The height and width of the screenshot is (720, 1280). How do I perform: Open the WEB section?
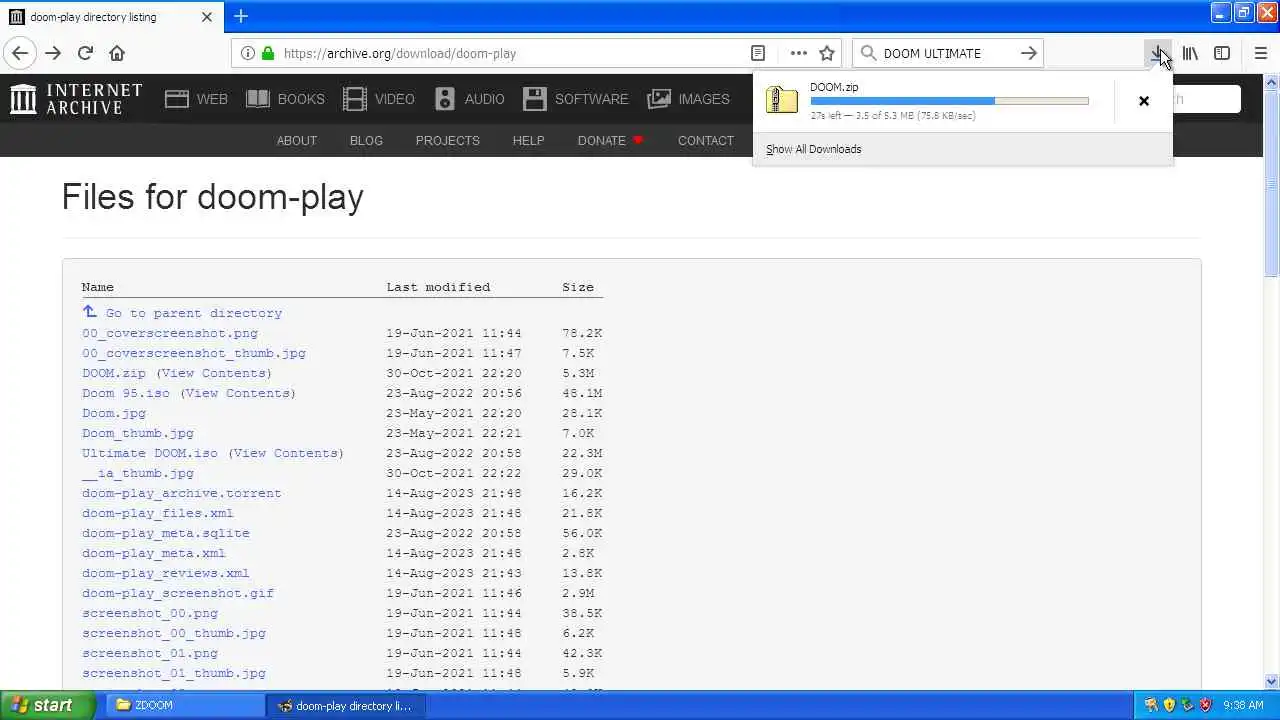[x=196, y=99]
